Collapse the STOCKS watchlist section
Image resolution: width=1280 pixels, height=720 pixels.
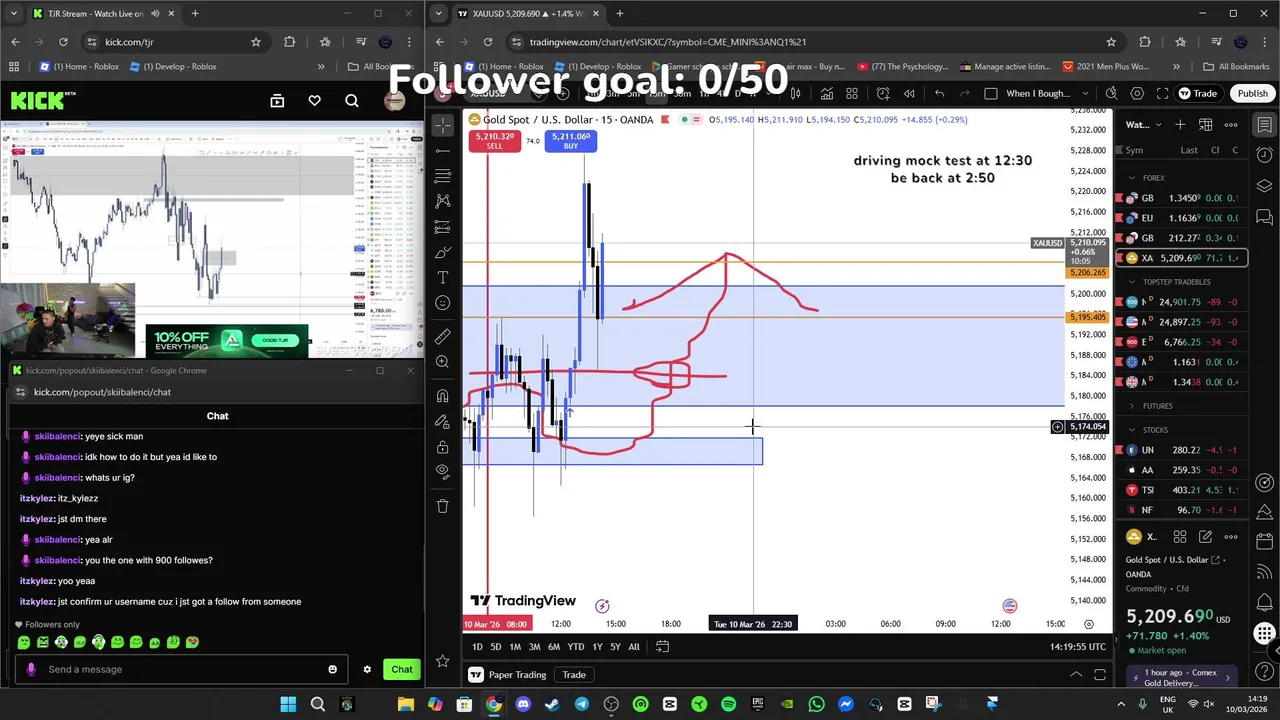coord(1132,430)
